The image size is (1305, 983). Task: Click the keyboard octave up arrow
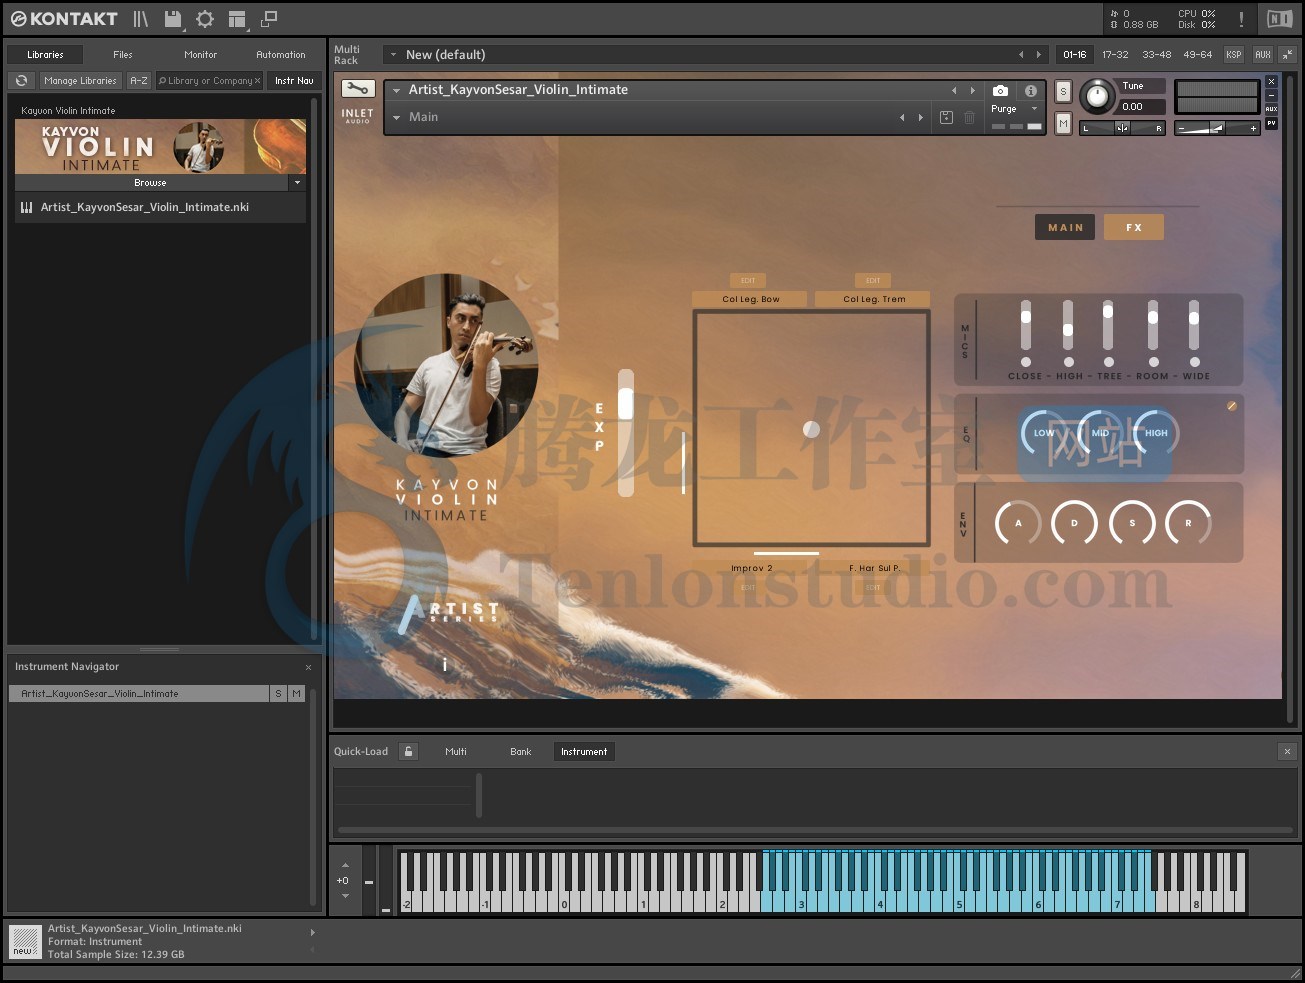[345, 865]
